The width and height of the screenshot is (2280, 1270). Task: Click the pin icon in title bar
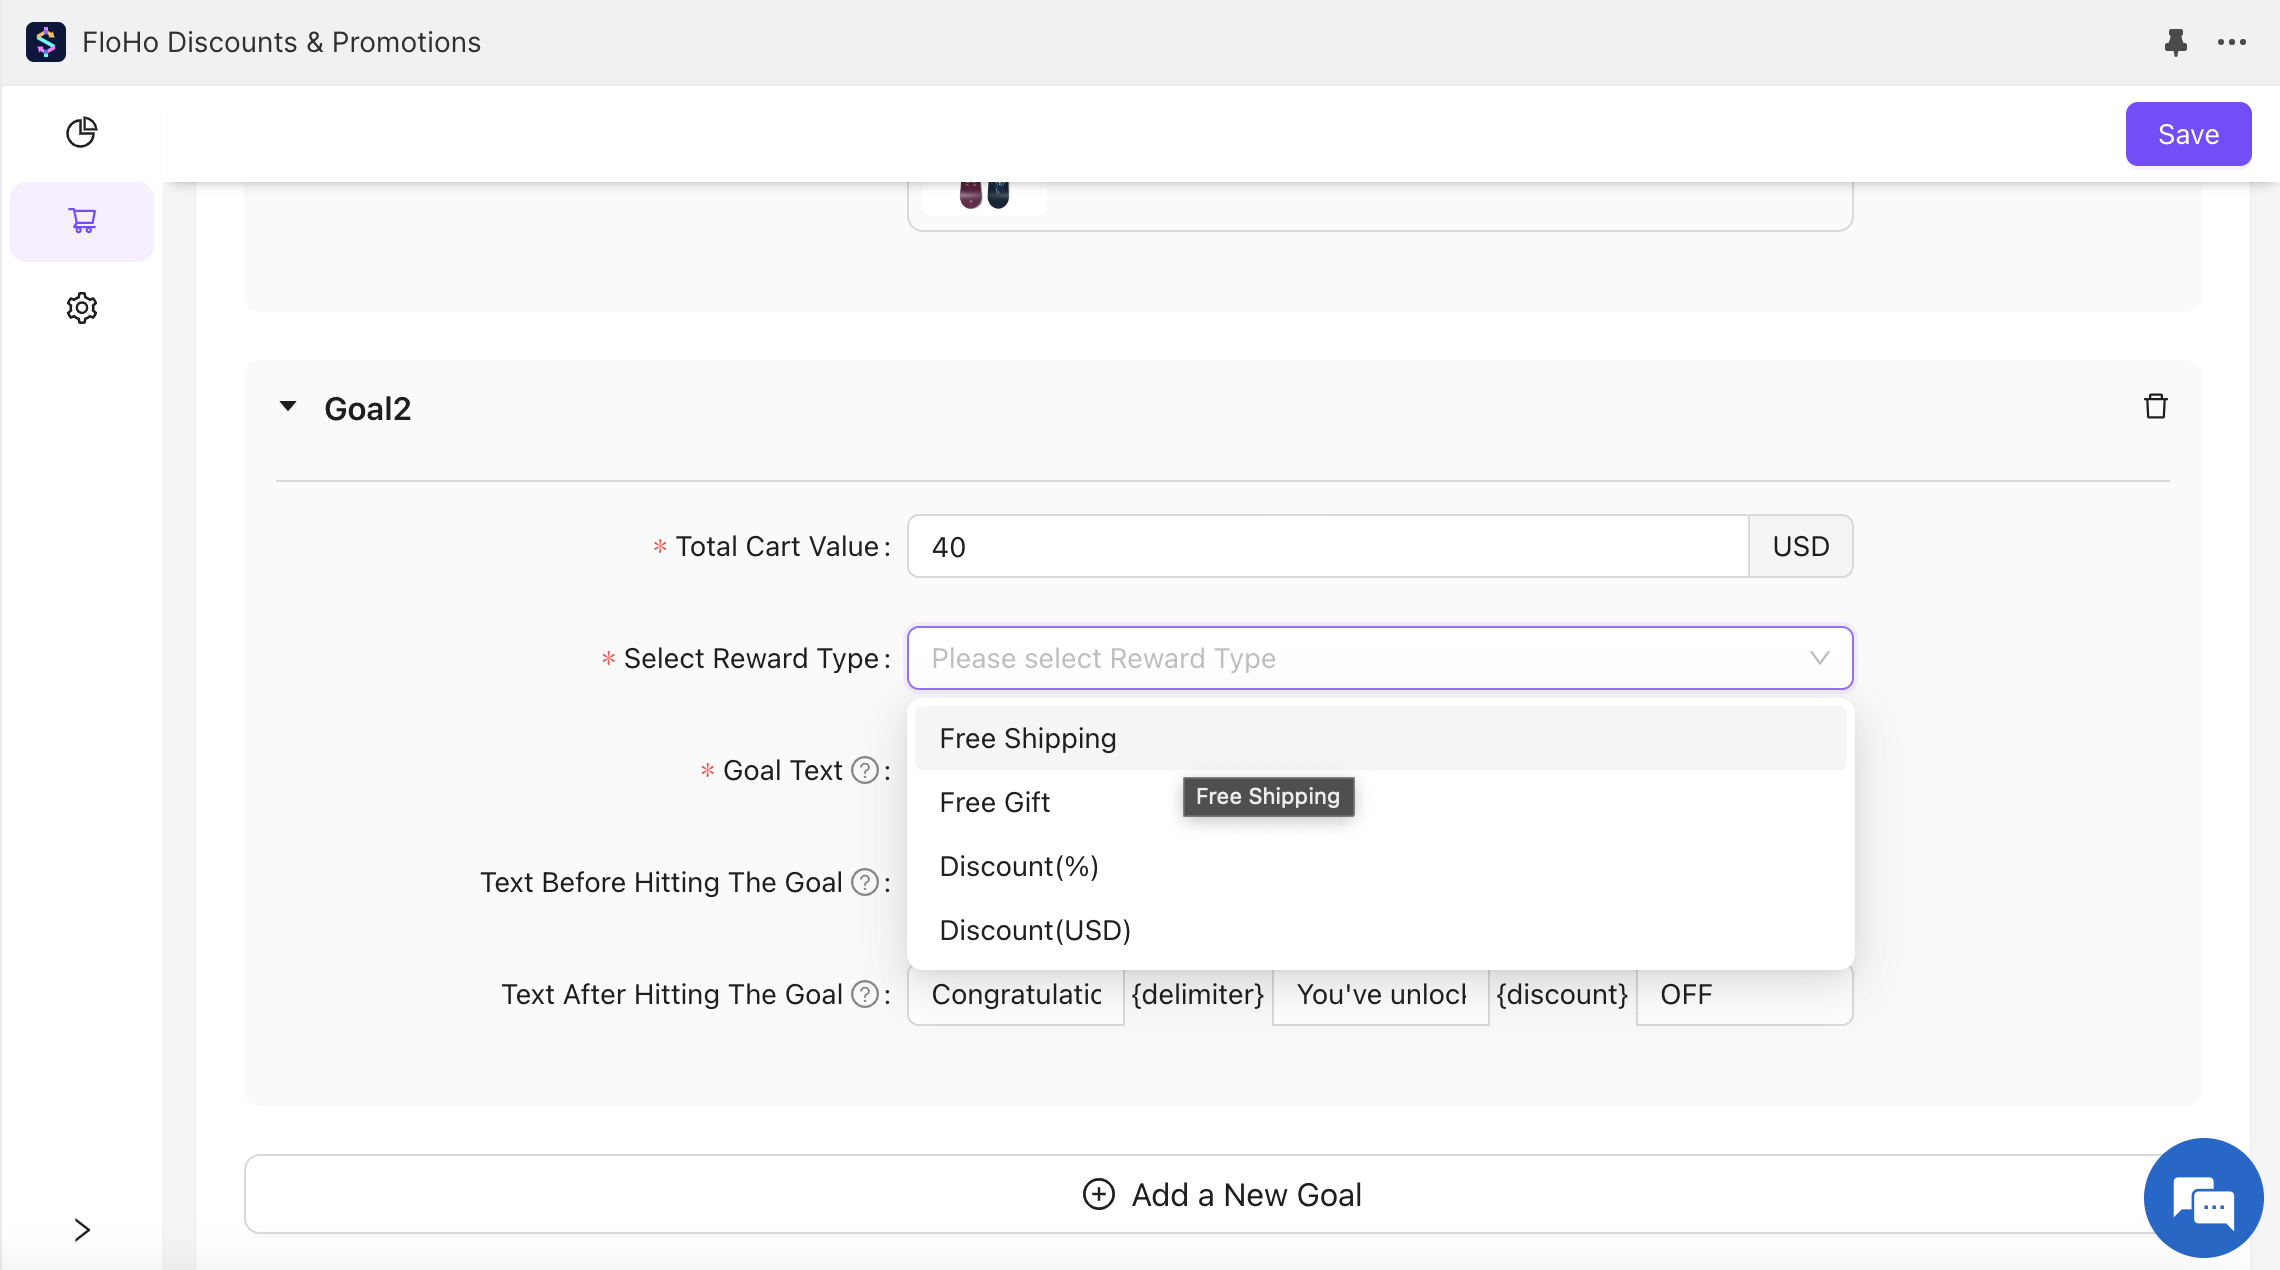[2175, 42]
